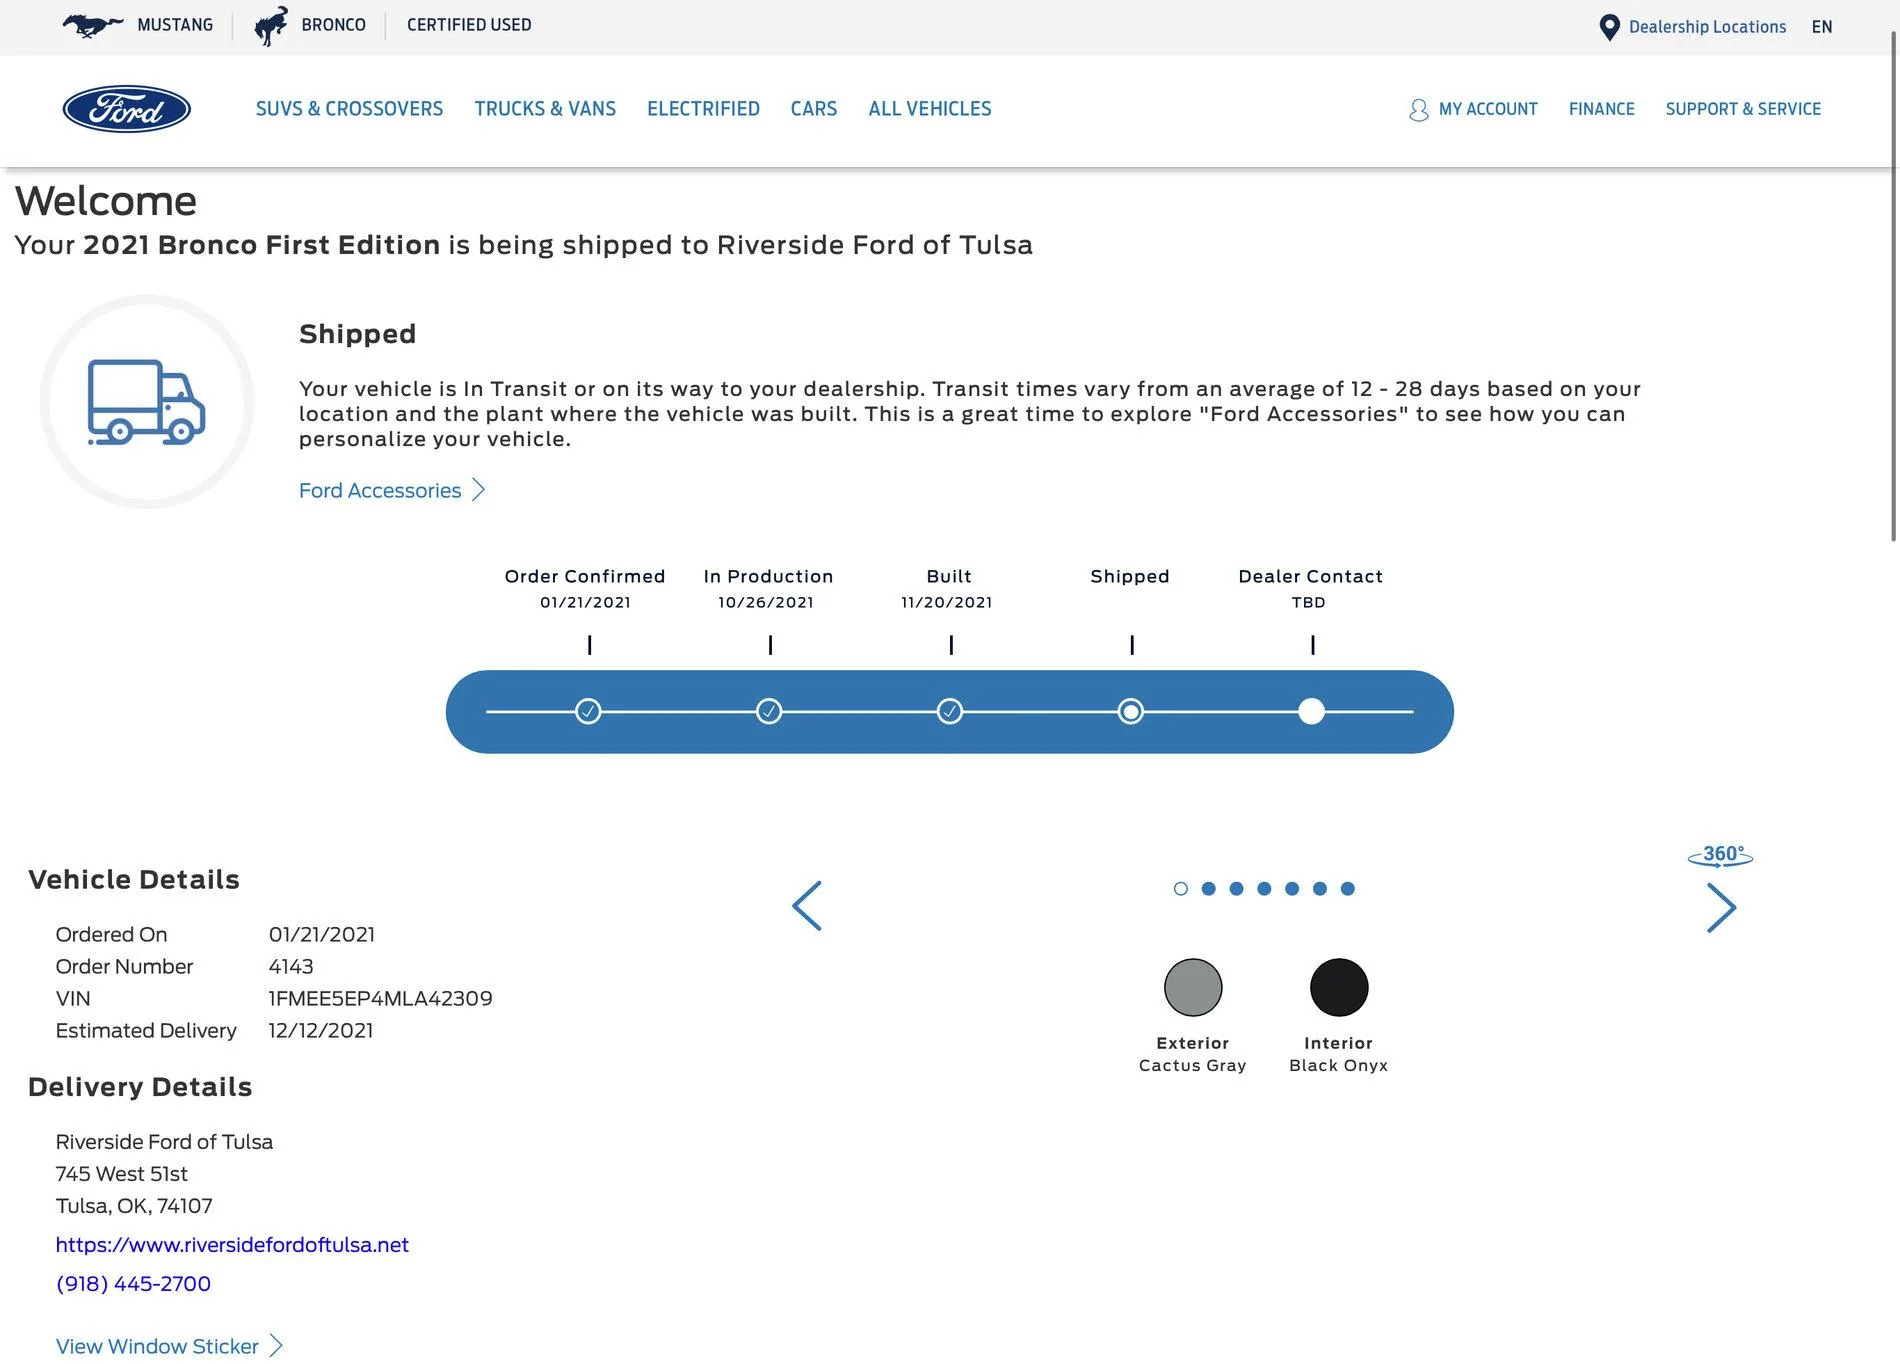Select the second image carousel dot
This screenshot has height=1364, width=1900.
(1209, 889)
